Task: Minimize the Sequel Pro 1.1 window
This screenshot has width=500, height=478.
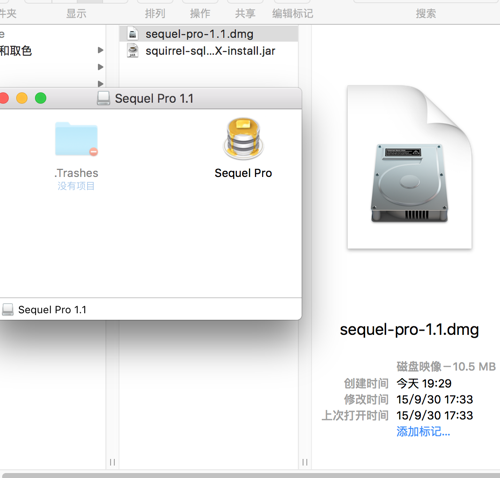Action: pos(22,98)
